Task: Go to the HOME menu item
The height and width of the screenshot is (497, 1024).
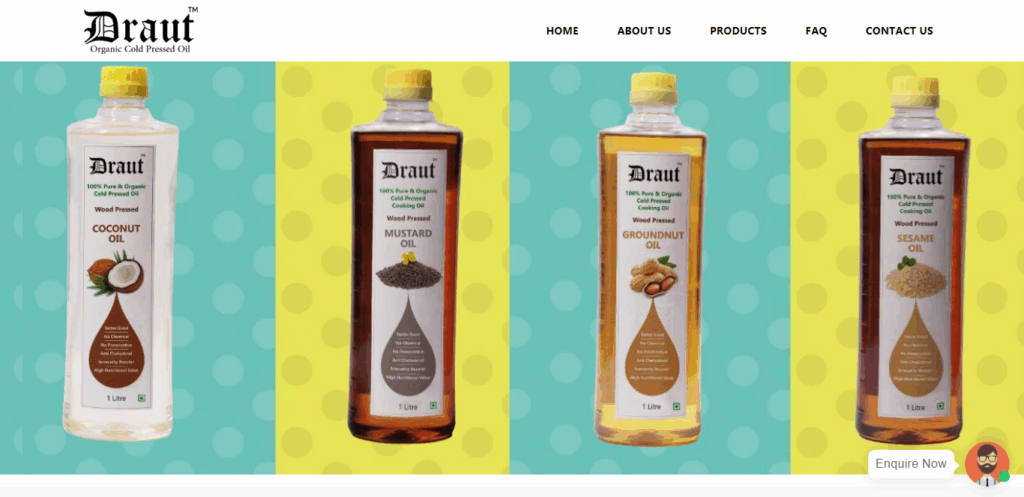Action: (562, 31)
